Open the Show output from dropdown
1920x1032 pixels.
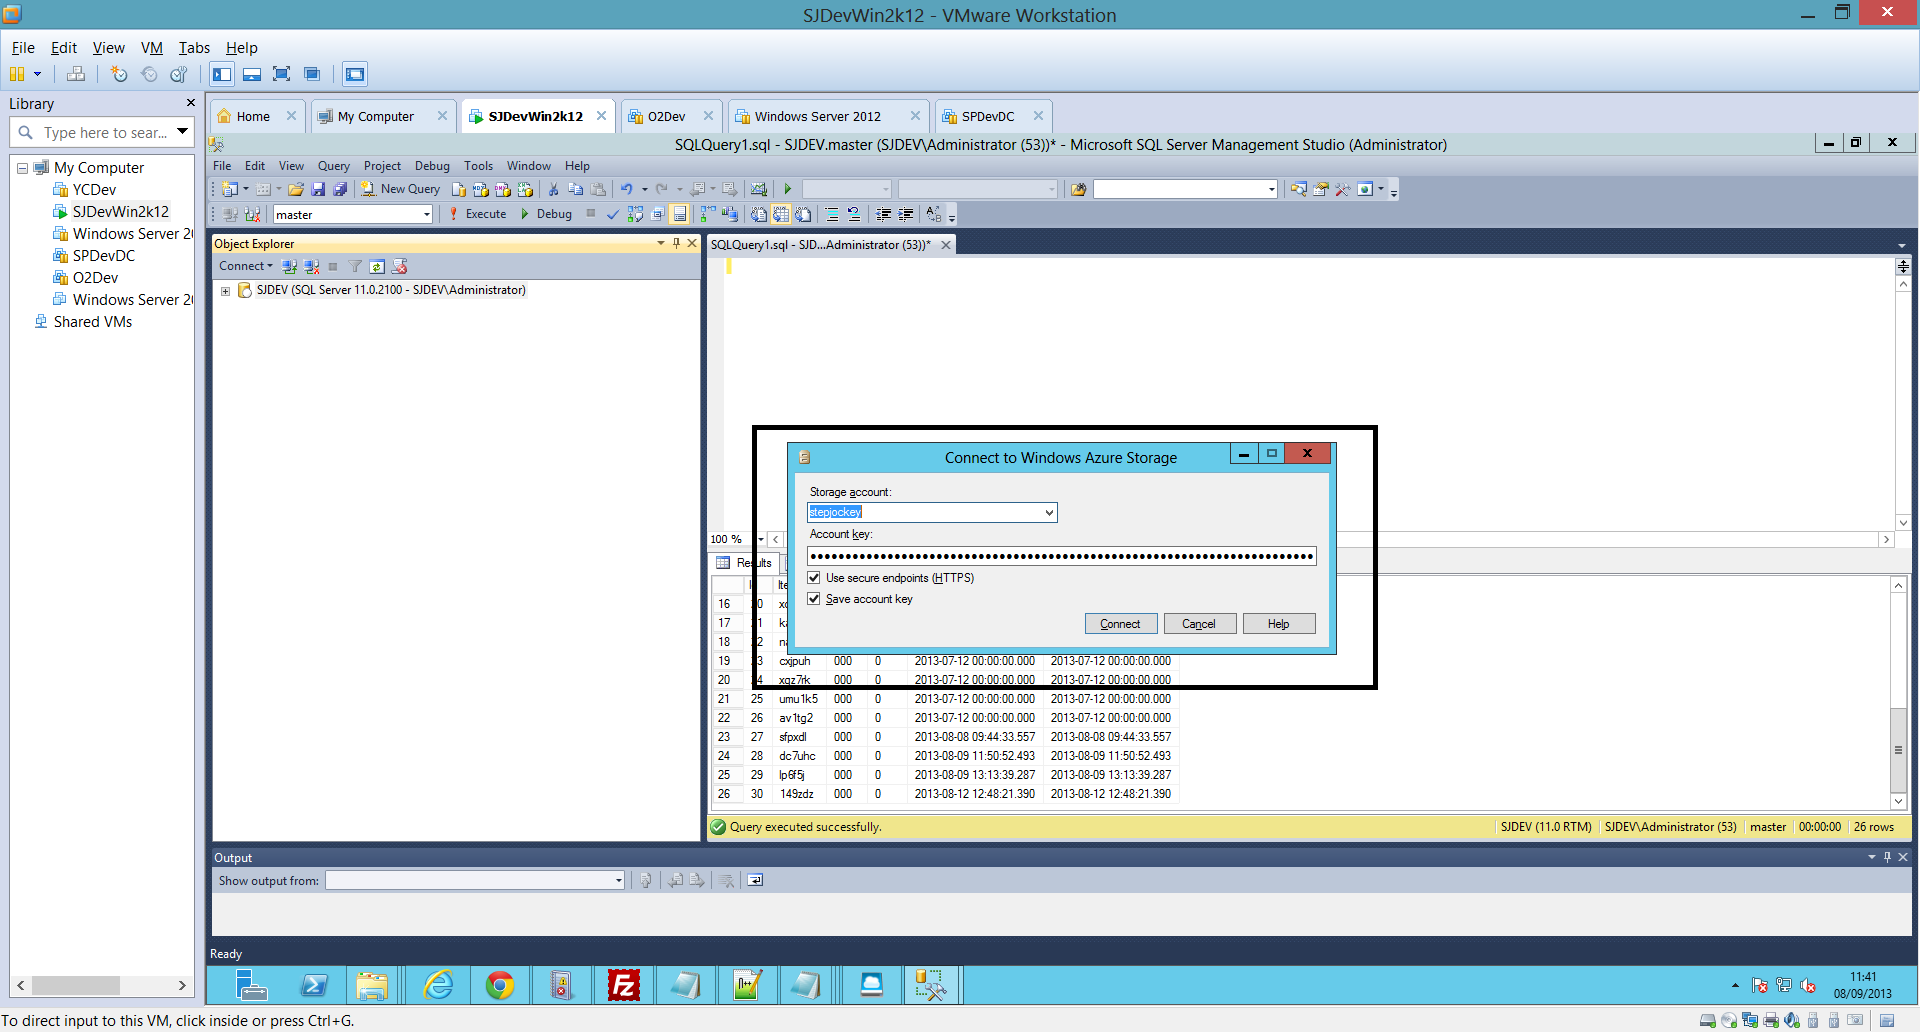click(619, 880)
